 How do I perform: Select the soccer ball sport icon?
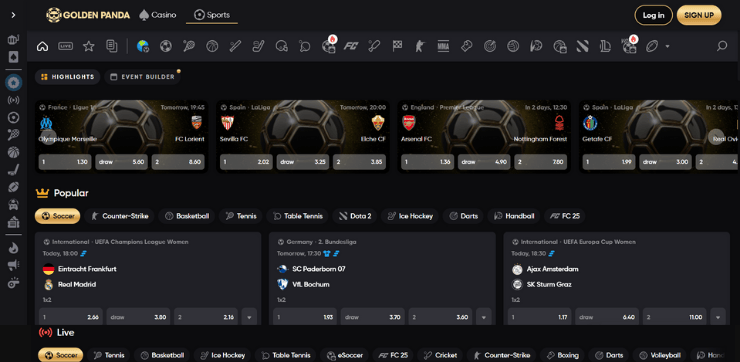[166, 46]
